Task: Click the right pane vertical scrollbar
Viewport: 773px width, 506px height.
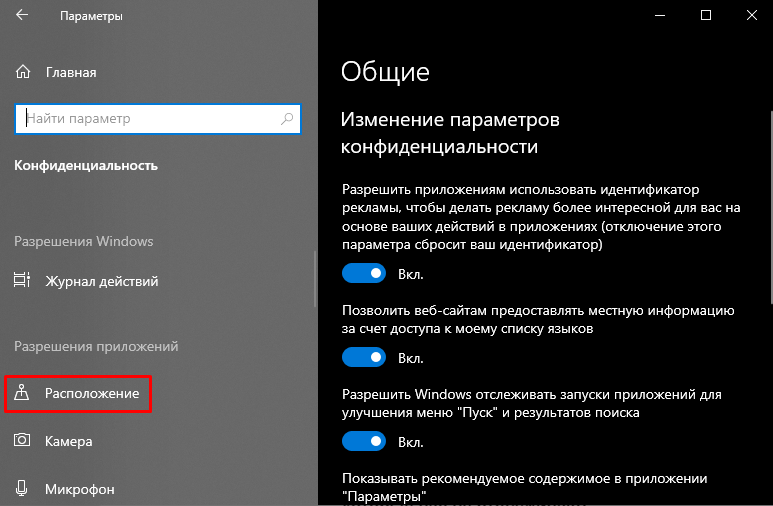Action: (x=771, y=207)
